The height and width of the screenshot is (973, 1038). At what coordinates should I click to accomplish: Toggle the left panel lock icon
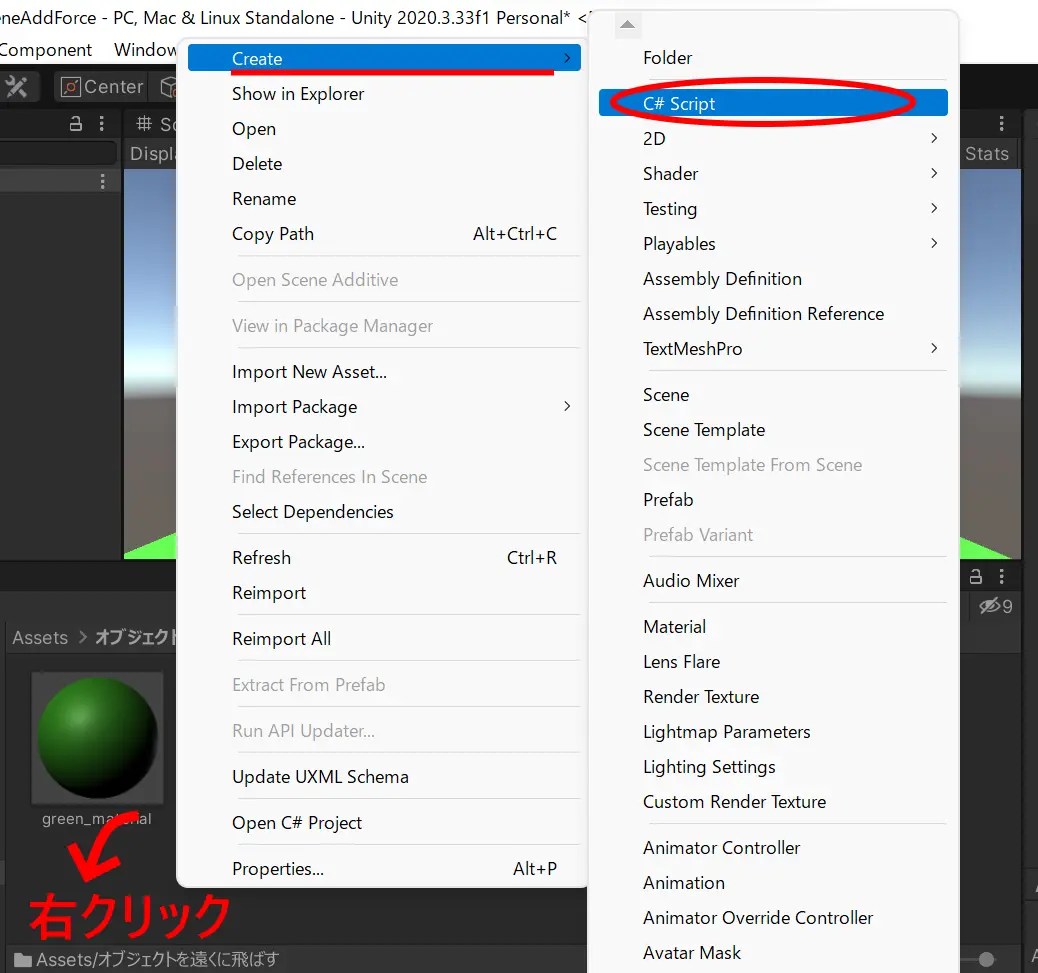[76, 123]
